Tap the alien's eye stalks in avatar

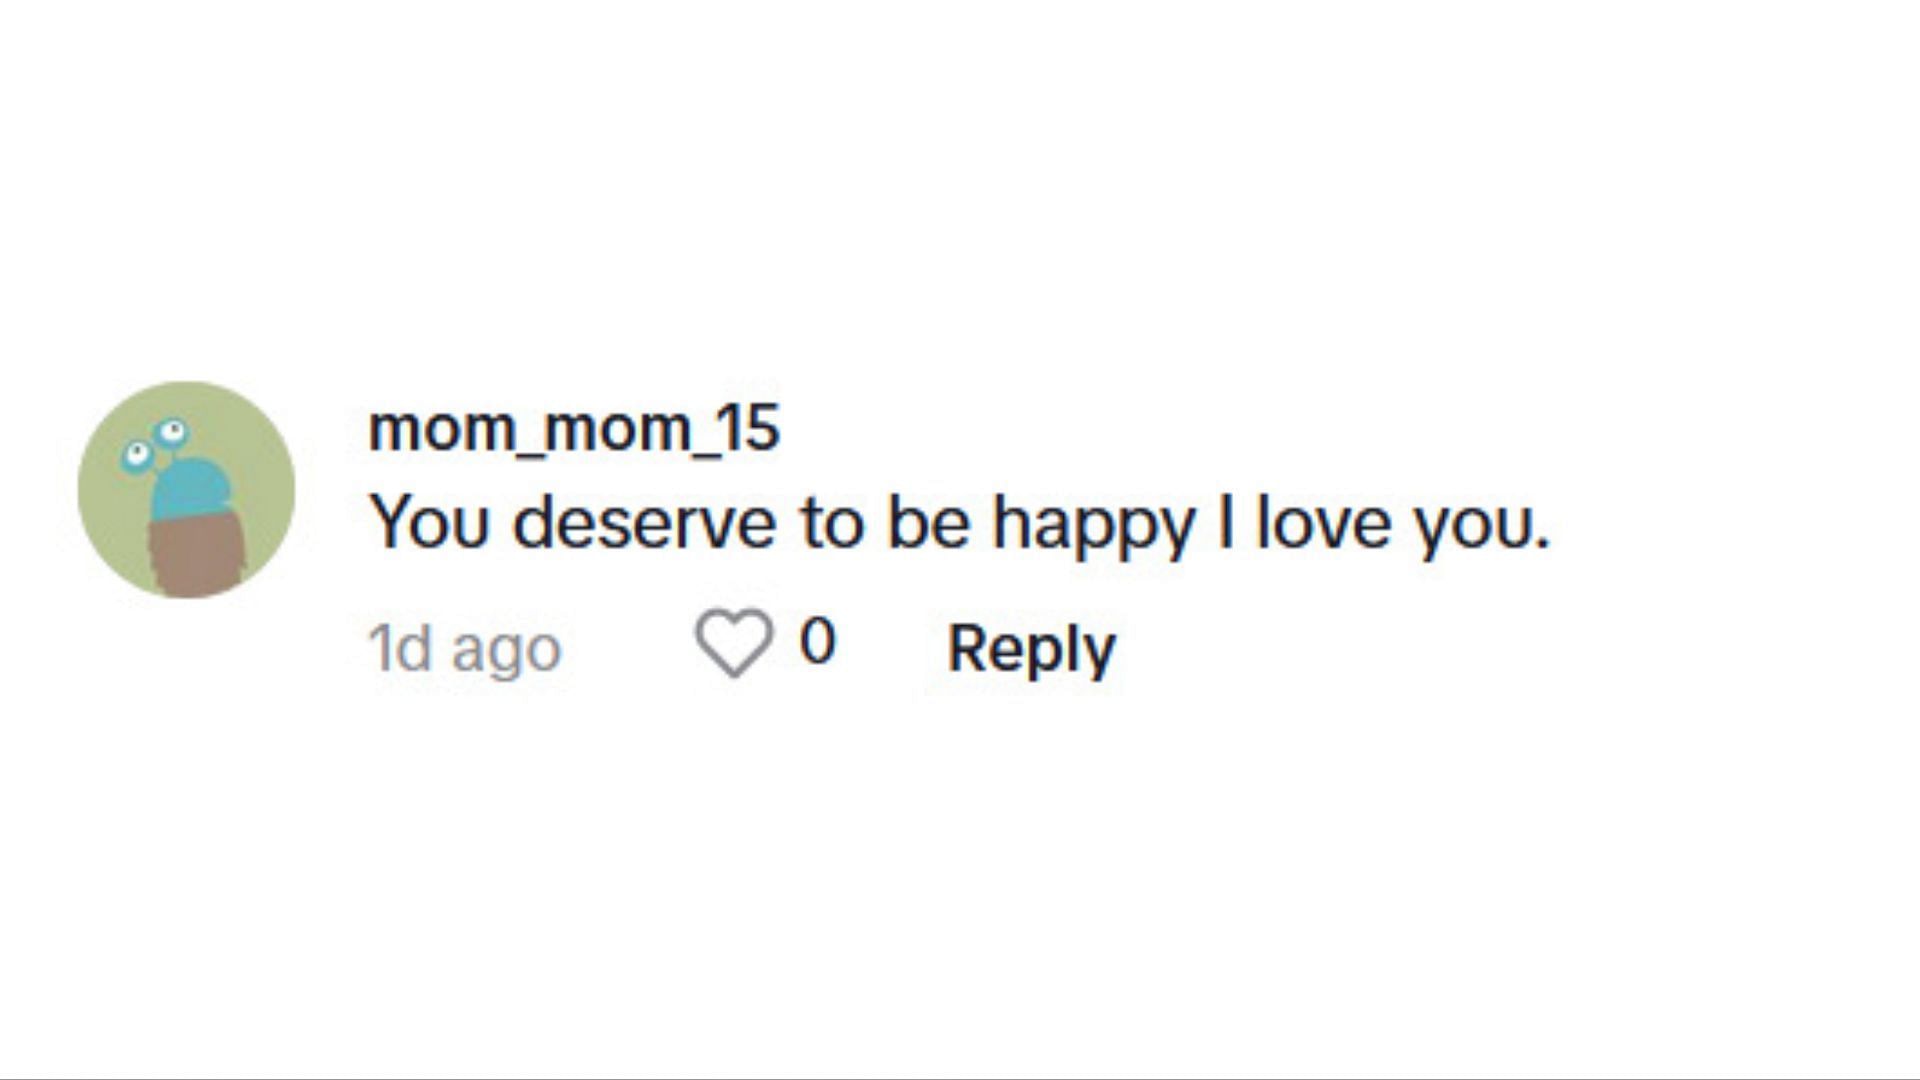(x=155, y=445)
